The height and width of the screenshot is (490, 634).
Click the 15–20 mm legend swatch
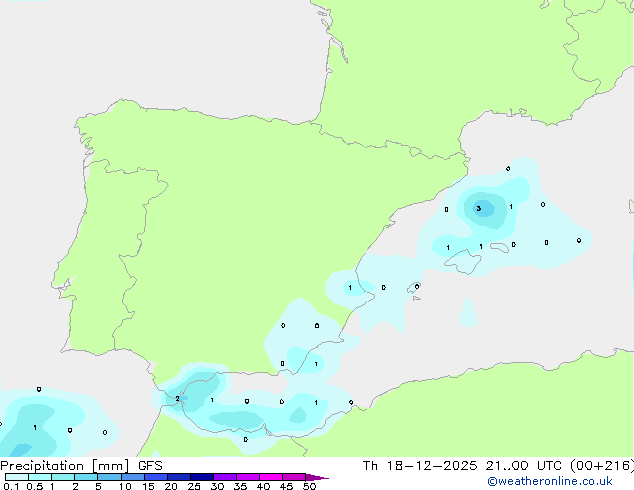156,477
